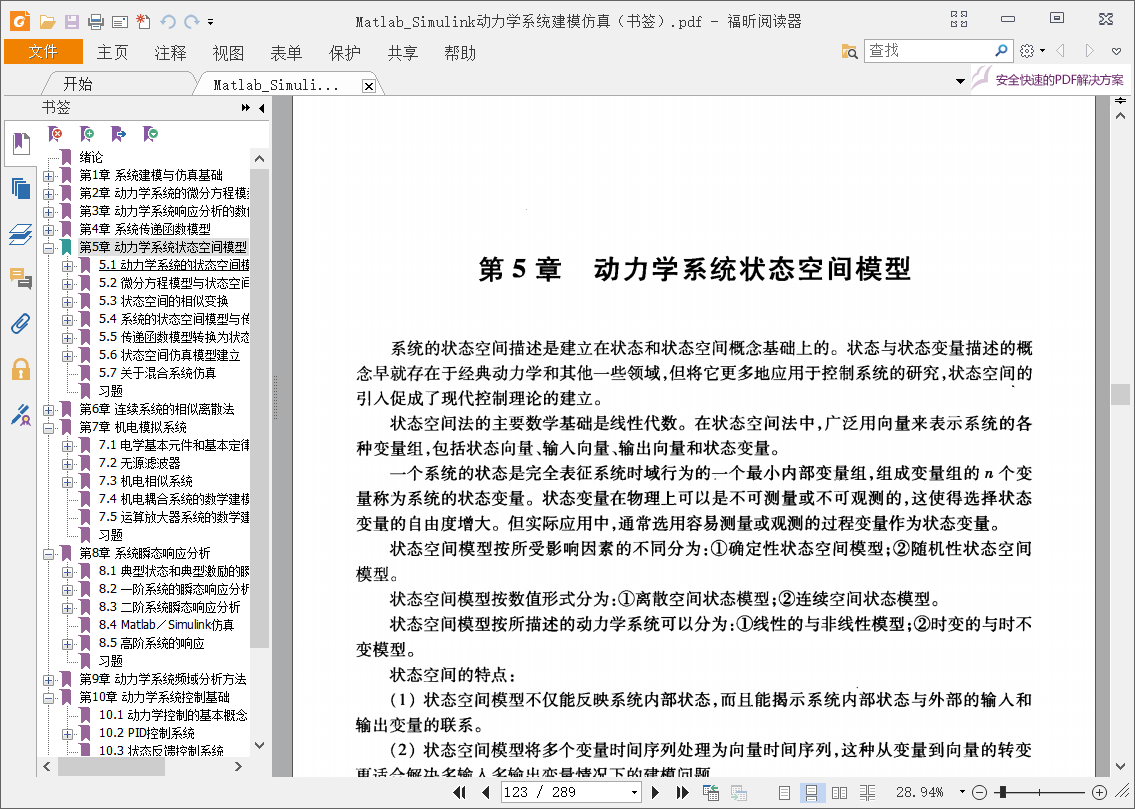Expand the 5.3 状态空间的相似变换 node
Viewport: 1135px width, 809px height.
click(67, 302)
